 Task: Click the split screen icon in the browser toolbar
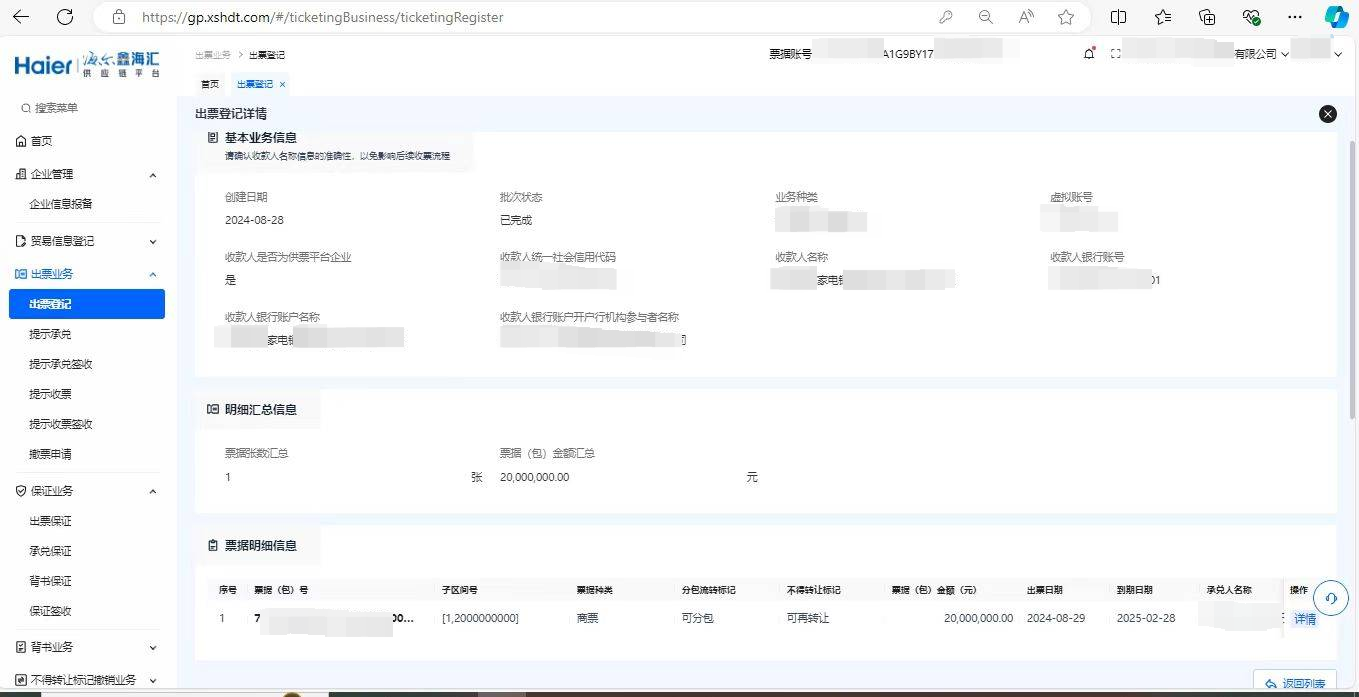tap(1118, 17)
